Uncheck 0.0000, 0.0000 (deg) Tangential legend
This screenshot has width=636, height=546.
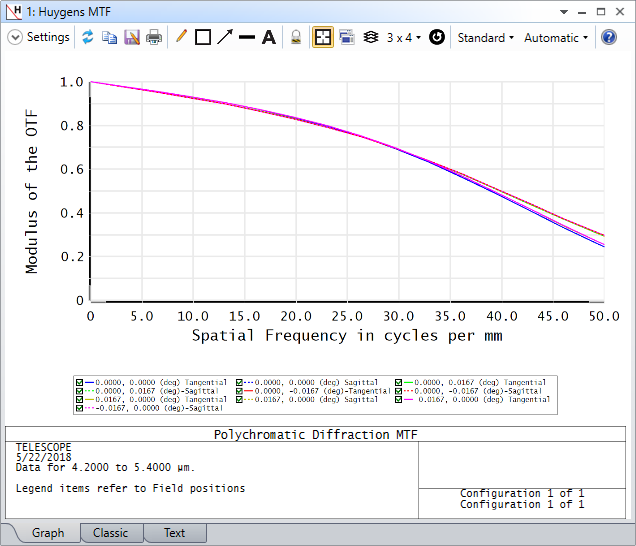pos(80,383)
